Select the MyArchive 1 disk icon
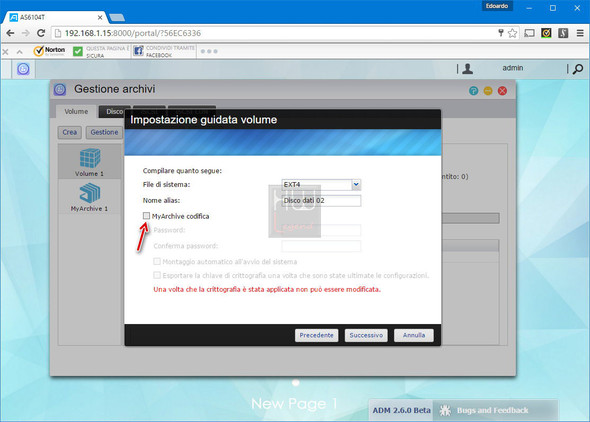 [x=90, y=193]
